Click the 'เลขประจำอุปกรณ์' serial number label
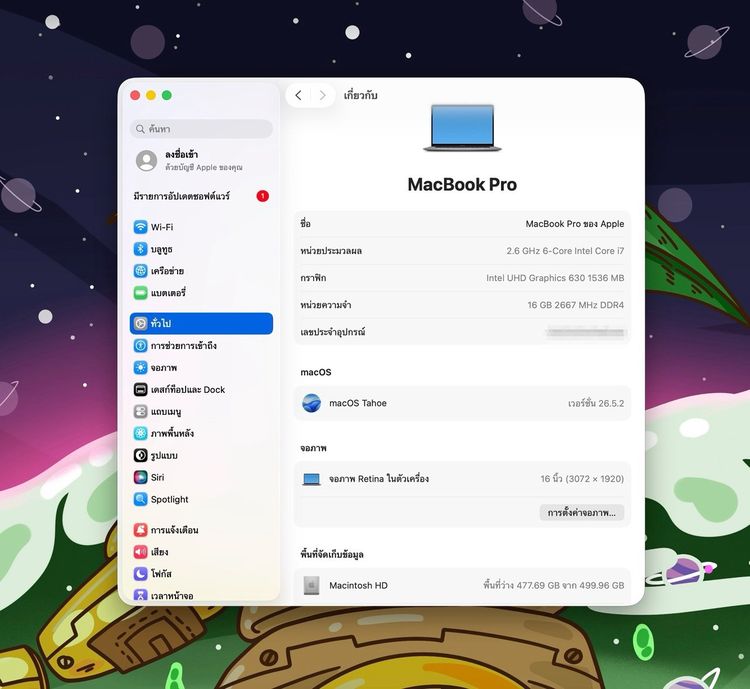Screen dimensions: 750x689 click(333, 332)
